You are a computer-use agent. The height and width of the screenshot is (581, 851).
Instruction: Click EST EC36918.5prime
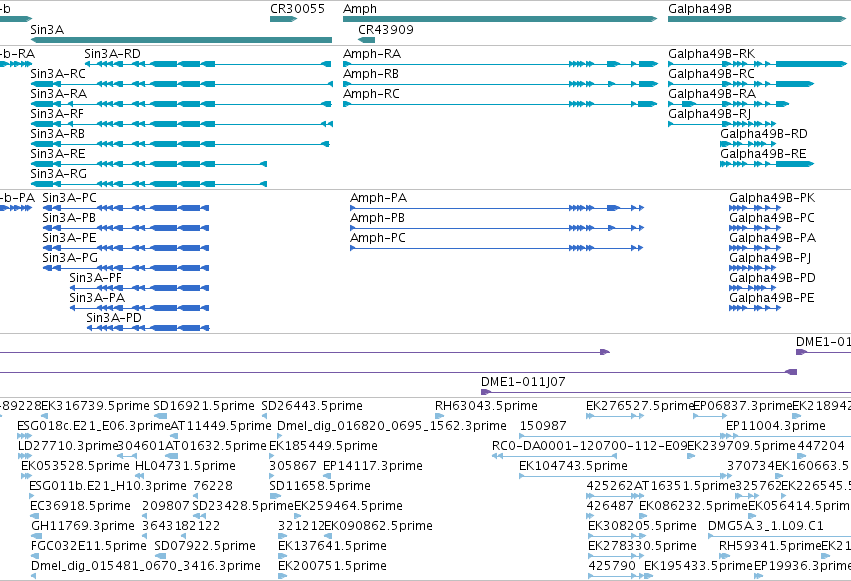coord(34,516)
